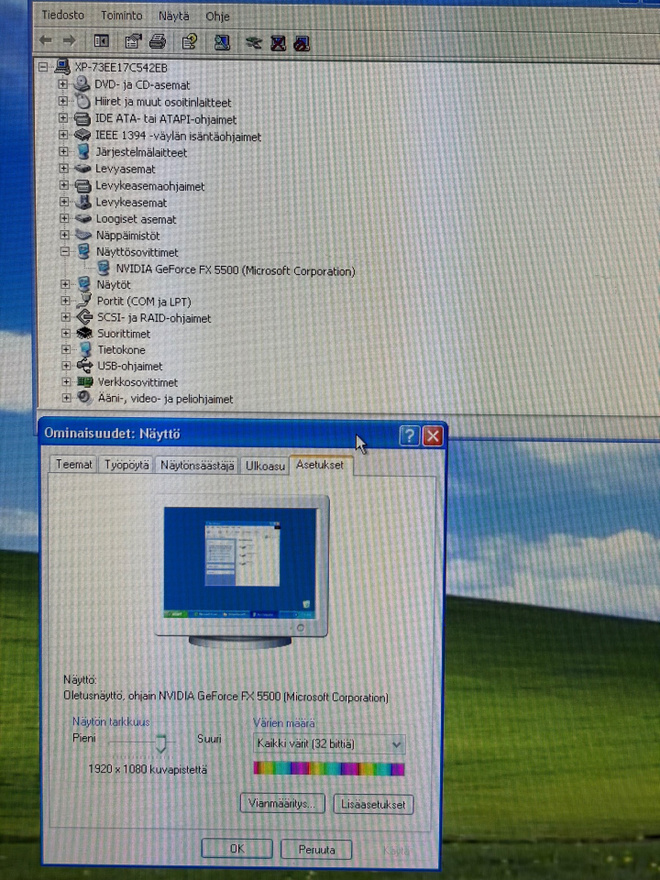Click the IDE ATA- tai ATAPI-ohjaimet icon
This screenshot has width=660, height=880.
[x=82, y=119]
